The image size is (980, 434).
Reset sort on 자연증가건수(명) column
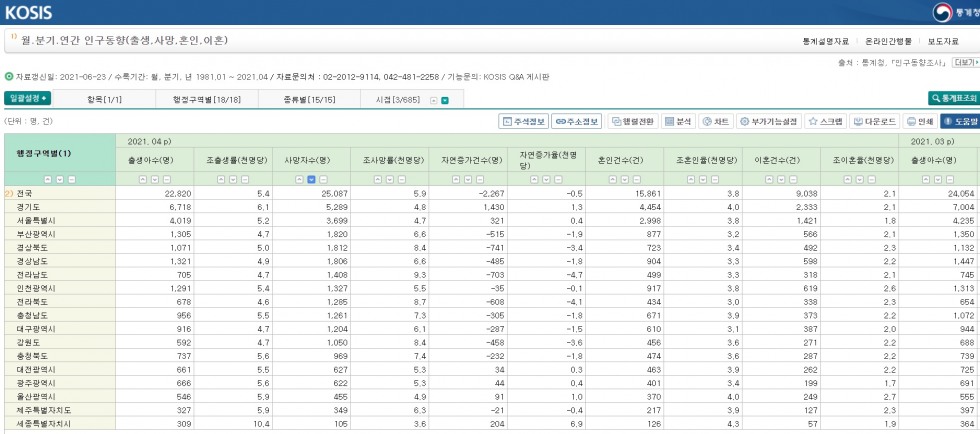point(480,179)
